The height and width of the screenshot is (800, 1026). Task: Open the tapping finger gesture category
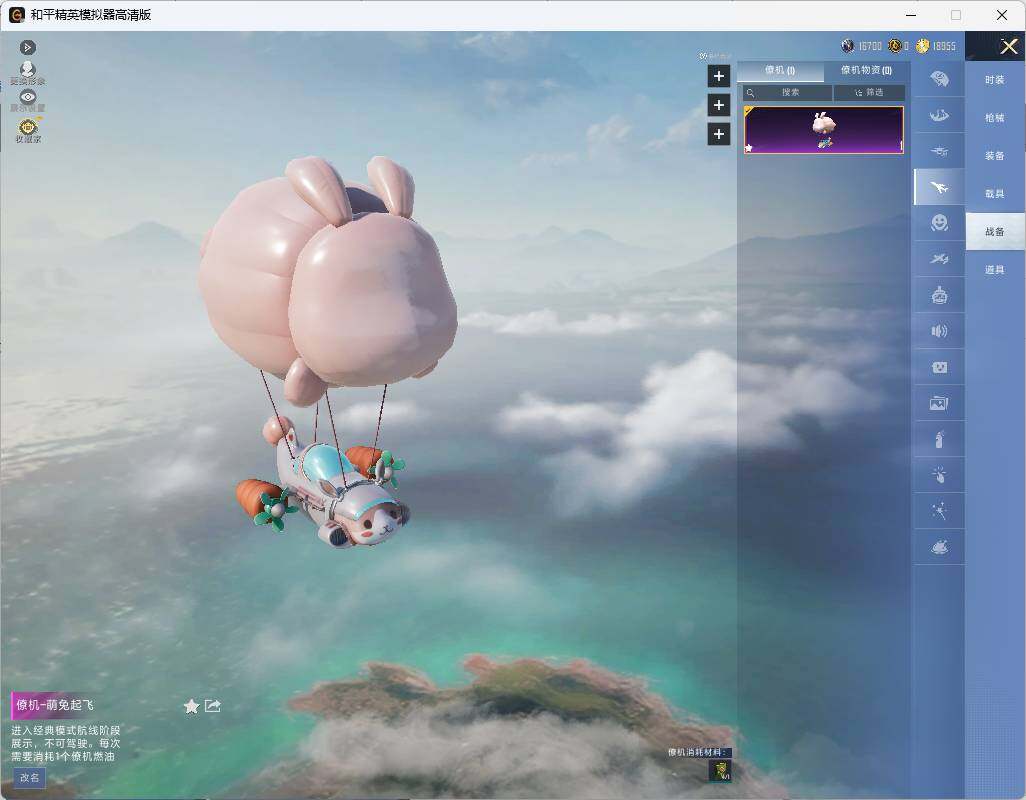(939, 475)
